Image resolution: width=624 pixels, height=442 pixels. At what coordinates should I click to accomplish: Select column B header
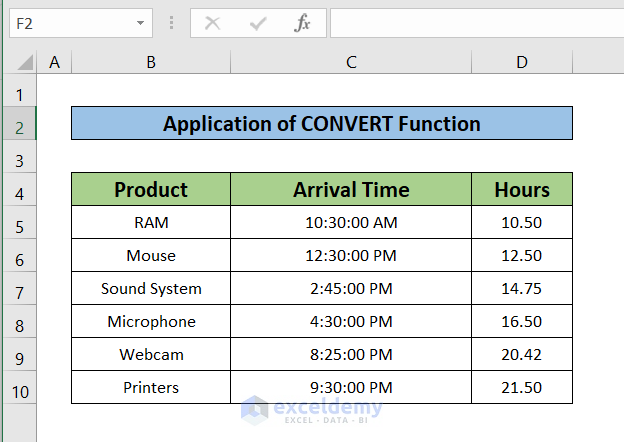point(151,62)
